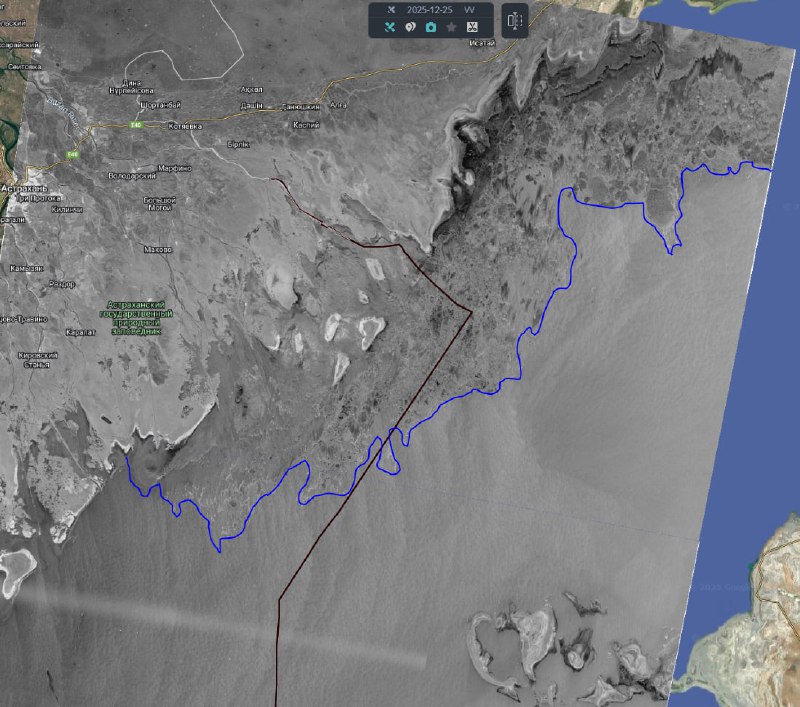Viewport: 800px width, 707px height.
Task: Click the Большой Могой label
Action: pos(160,205)
